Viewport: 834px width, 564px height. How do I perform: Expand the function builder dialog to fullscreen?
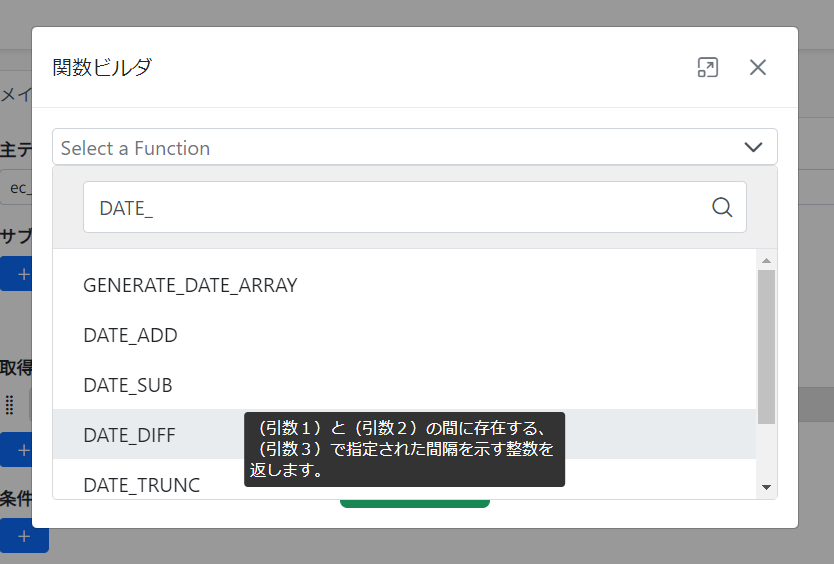tap(707, 67)
